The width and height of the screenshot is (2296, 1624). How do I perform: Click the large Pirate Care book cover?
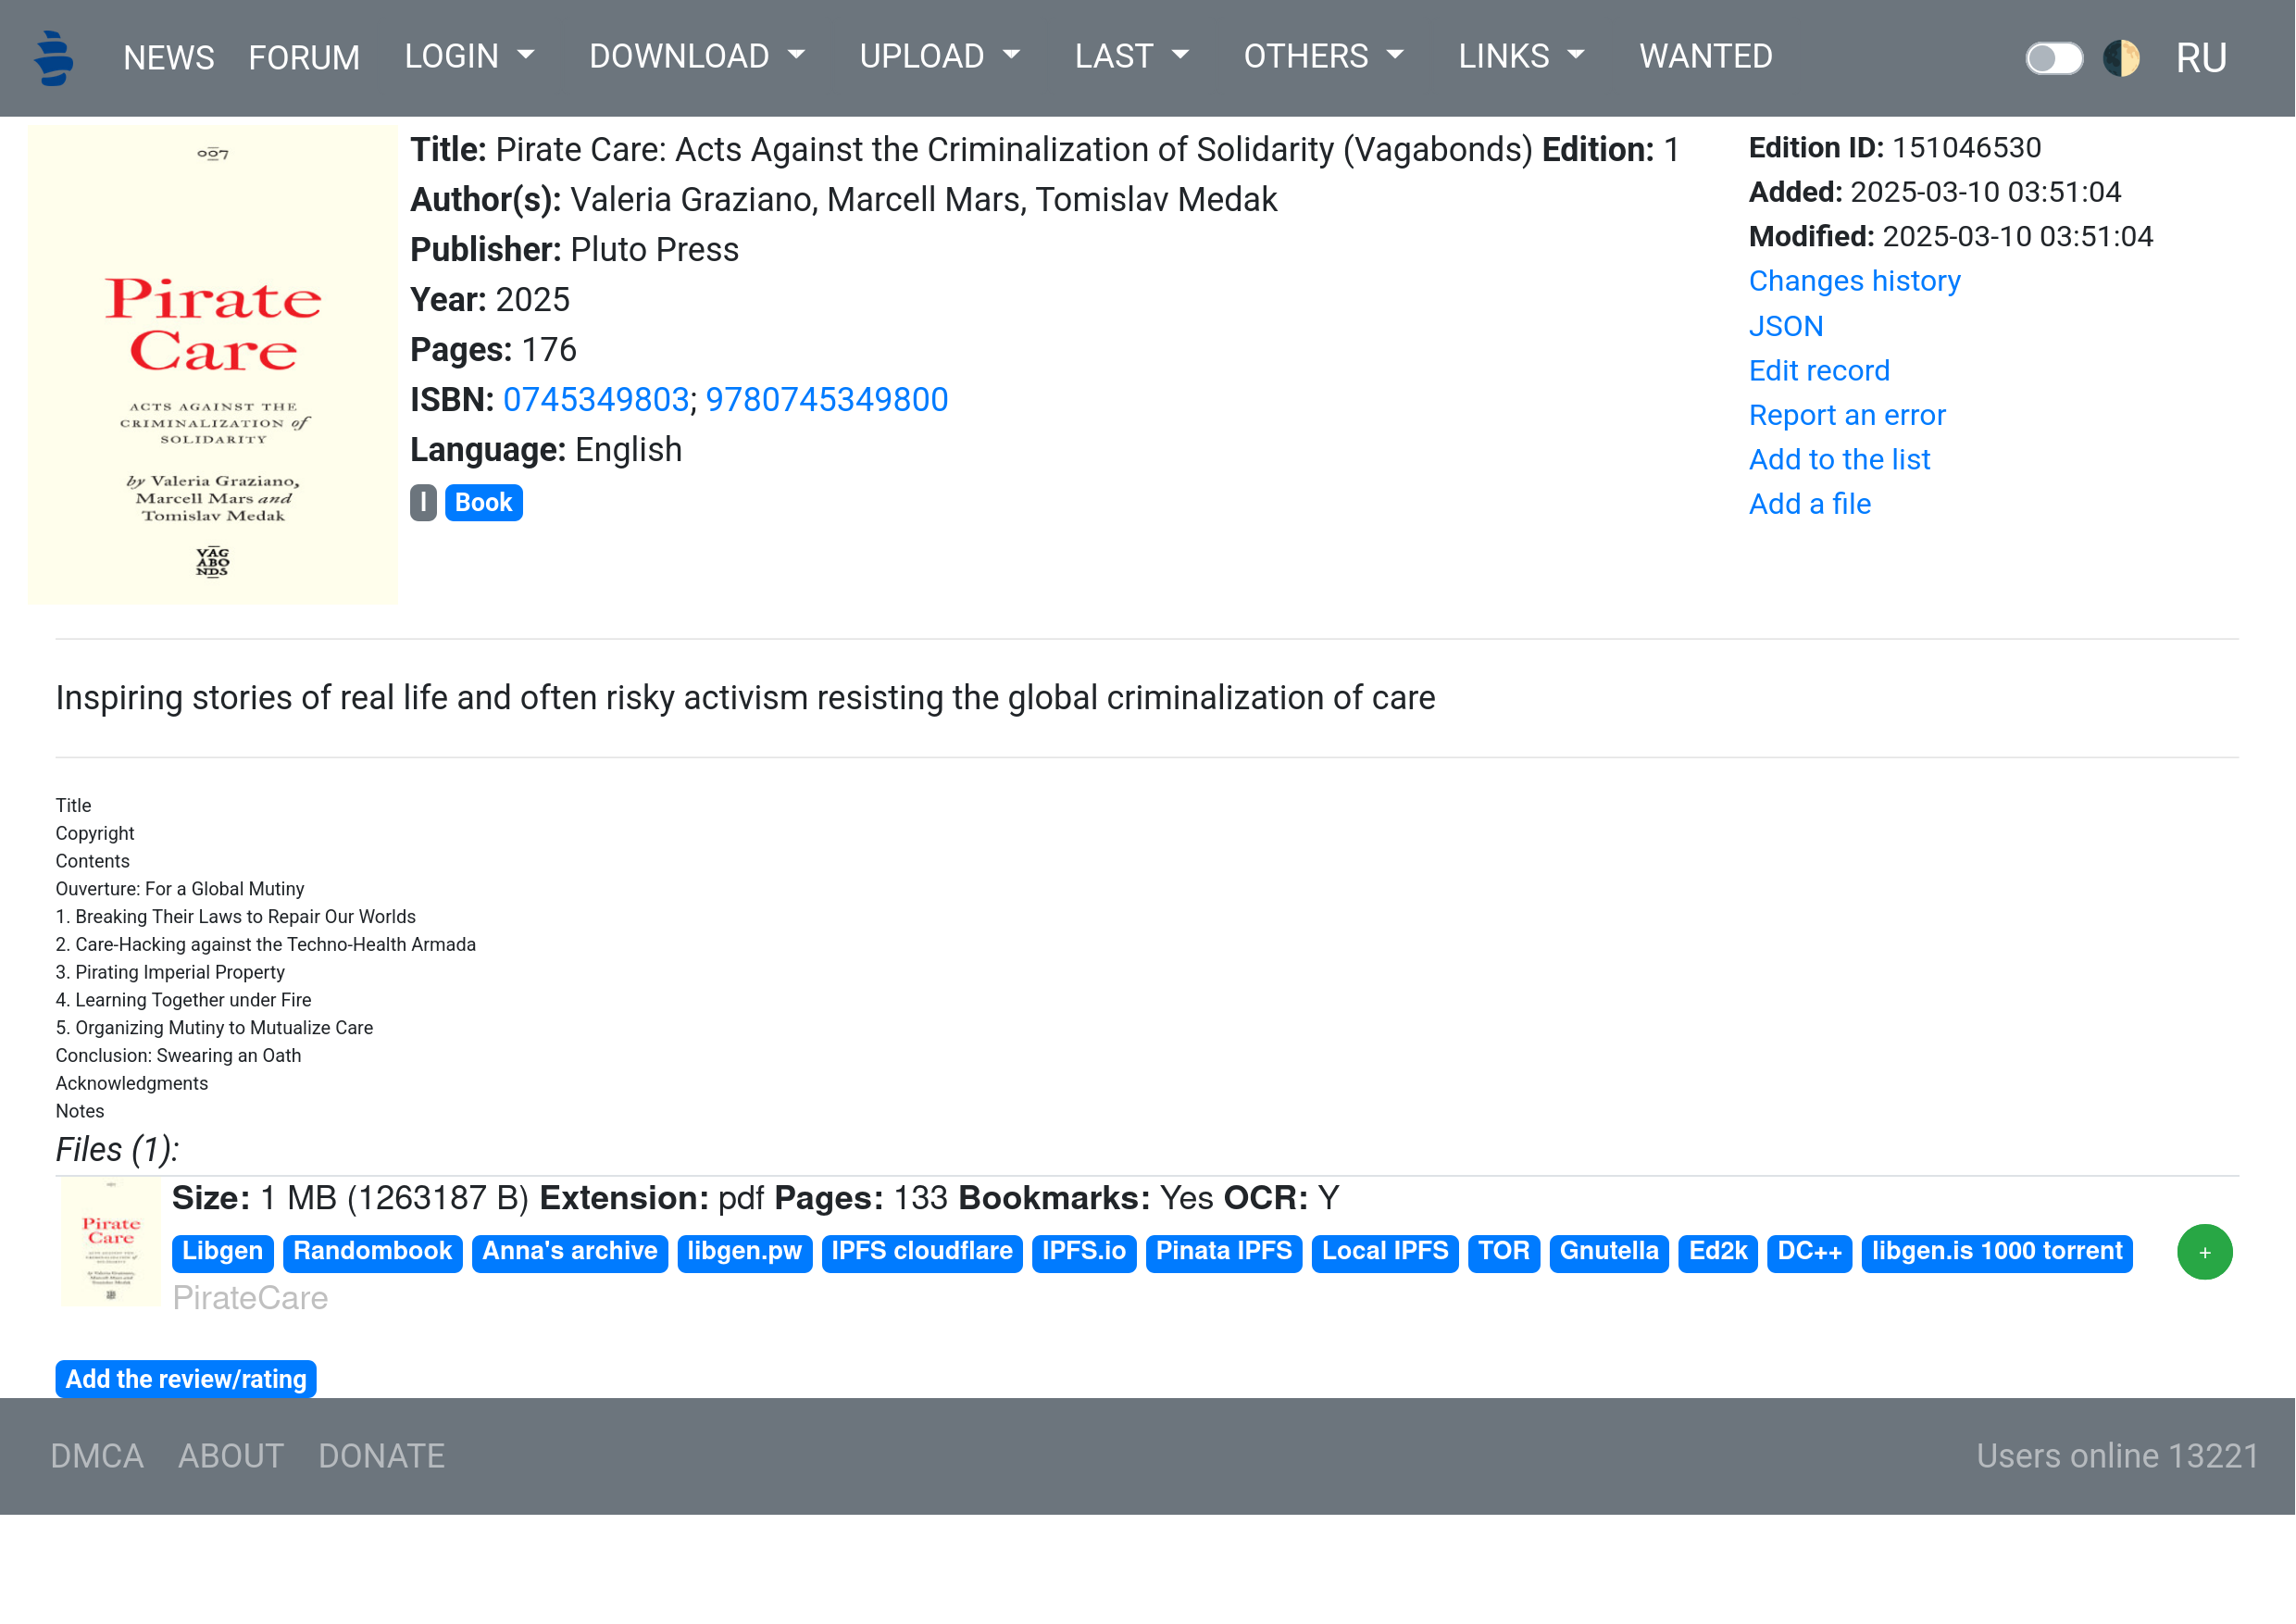pyautogui.click(x=213, y=362)
